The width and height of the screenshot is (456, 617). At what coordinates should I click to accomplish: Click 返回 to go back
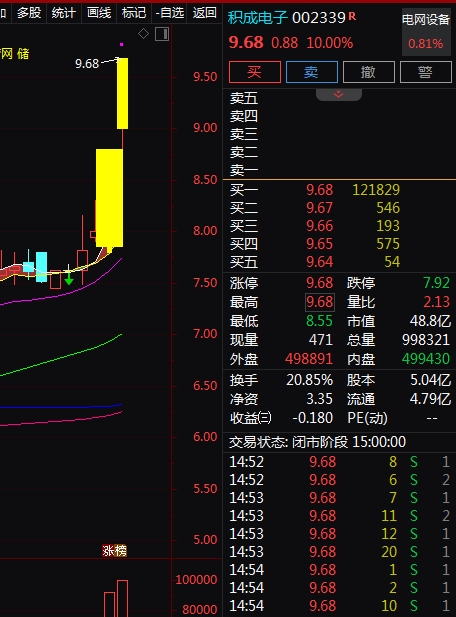204,13
